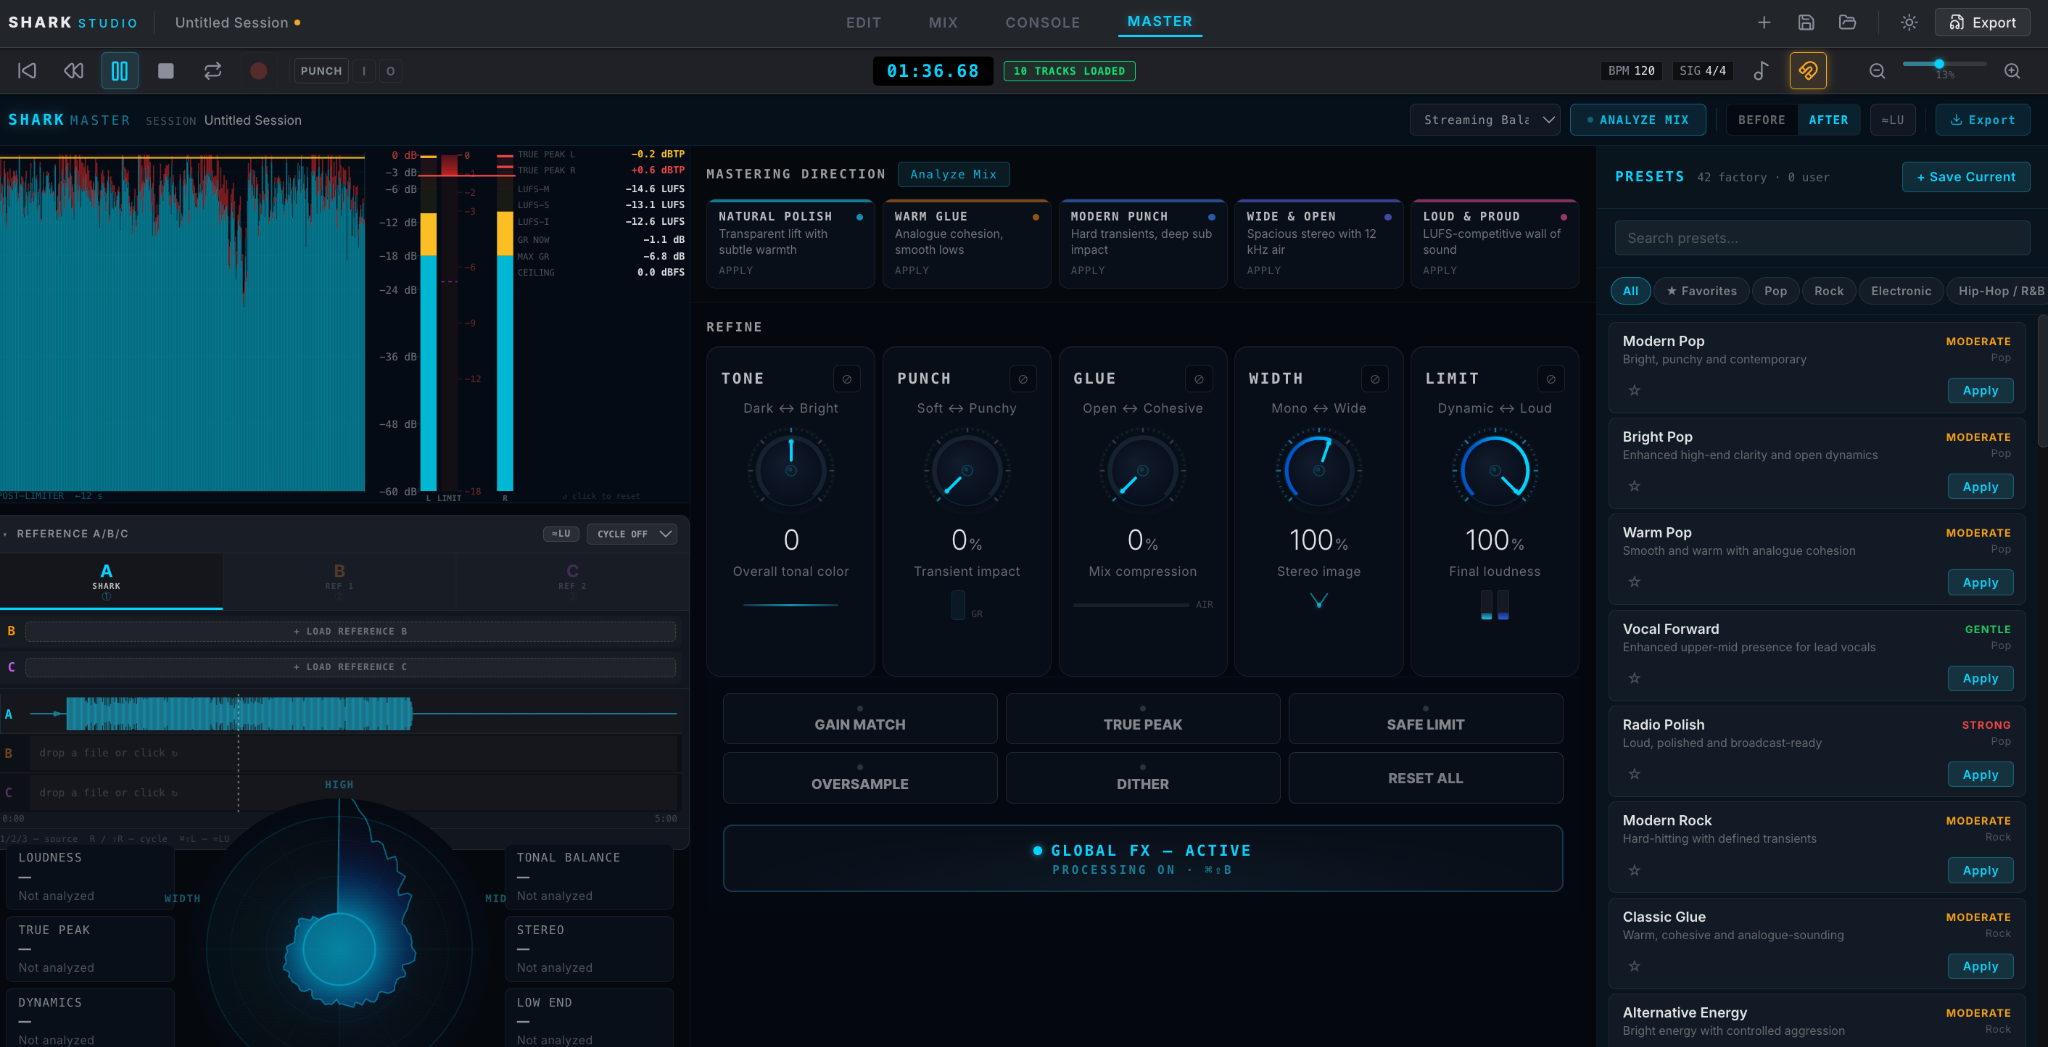Favorite the Modern Pop preset star
This screenshot has width=2048, height=1047.
tap(1634, 390)
